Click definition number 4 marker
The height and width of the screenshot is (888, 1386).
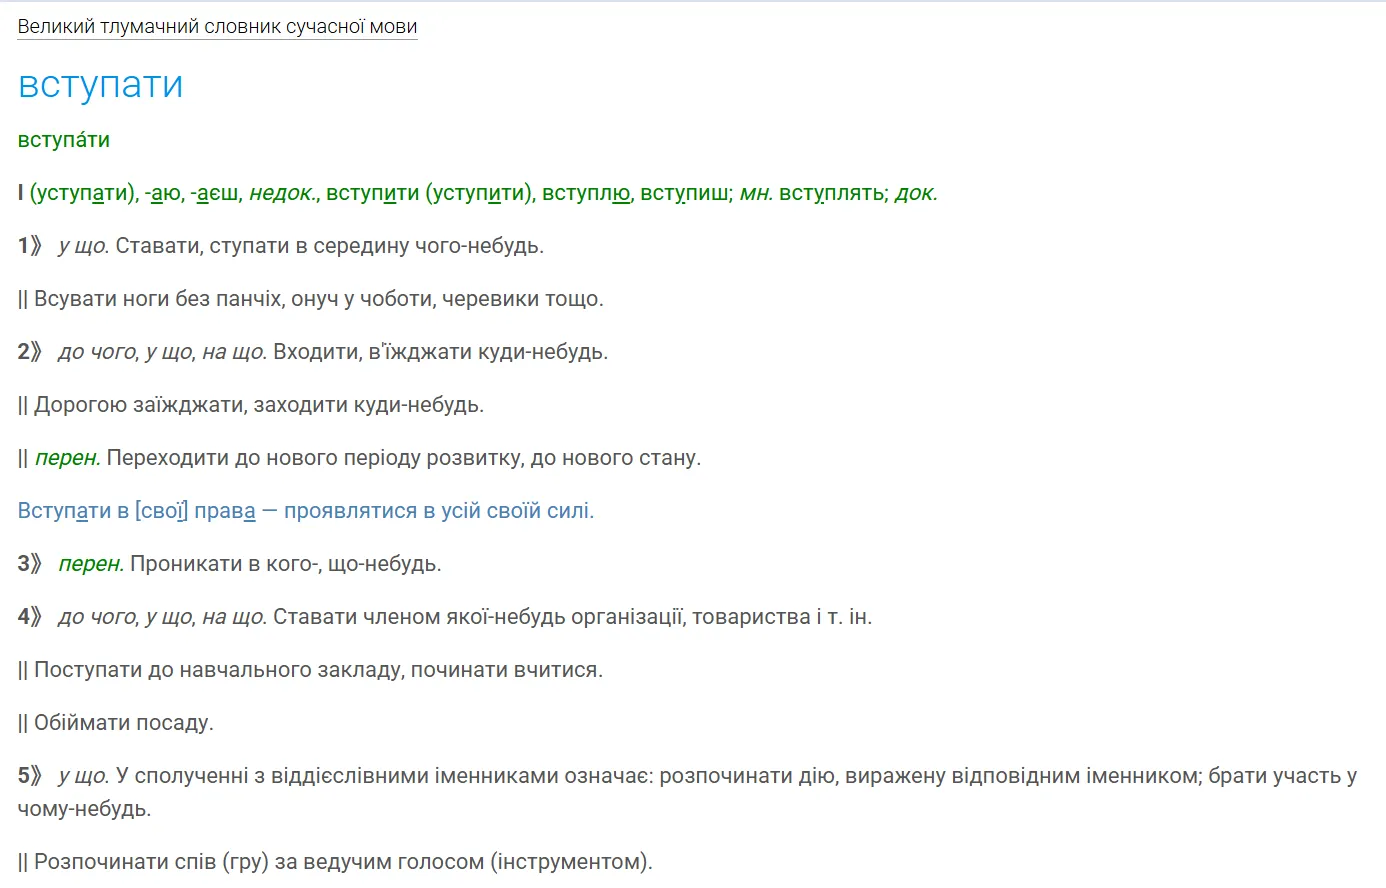tap(30, 617)
